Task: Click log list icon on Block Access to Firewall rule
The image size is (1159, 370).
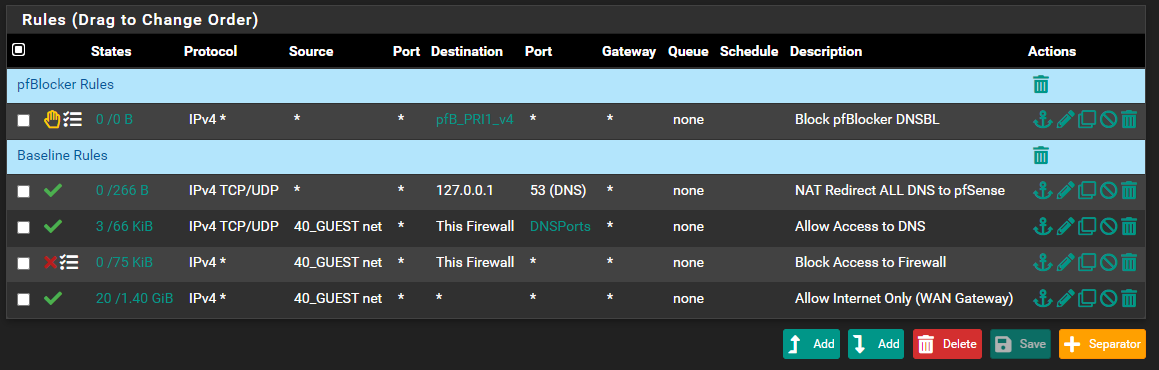Action: 69,262
